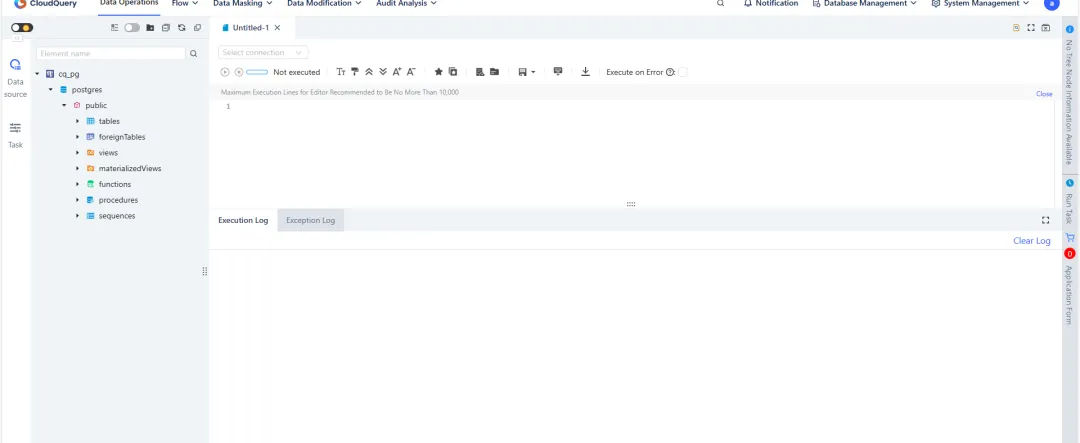Click the Clear Log link
This screenshot has width=1080, height=443.
1031,241
